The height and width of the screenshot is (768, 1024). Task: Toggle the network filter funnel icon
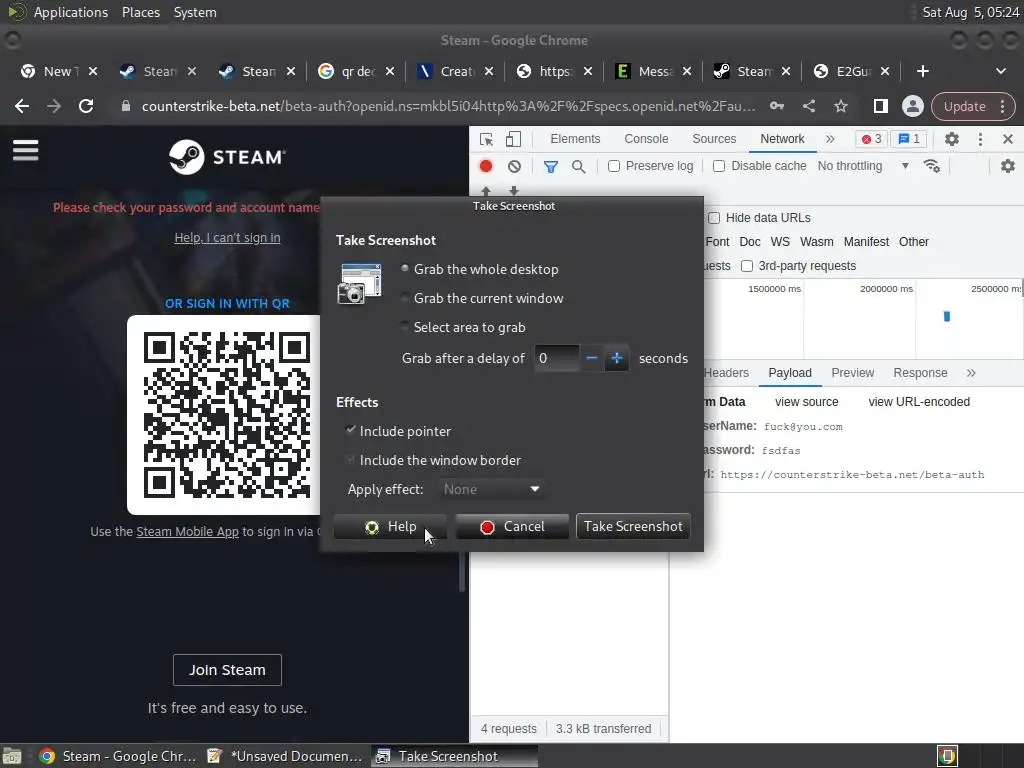pos(551,167)
